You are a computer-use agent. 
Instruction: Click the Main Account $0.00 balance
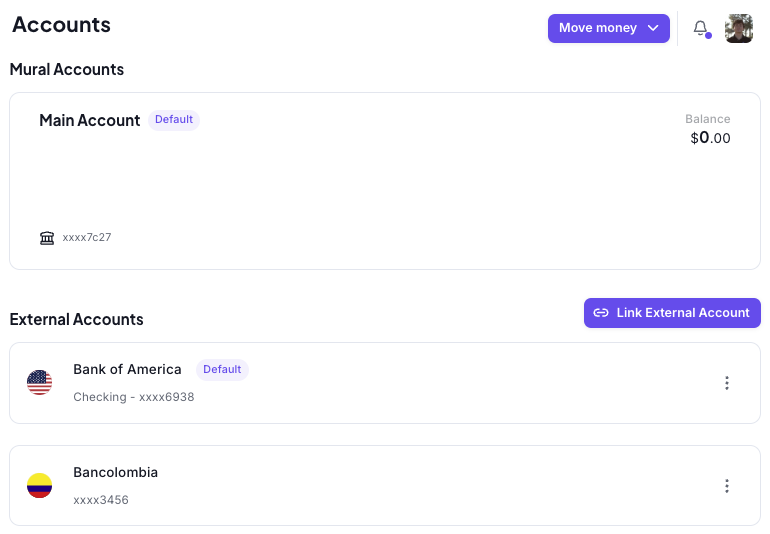(710, 138)
